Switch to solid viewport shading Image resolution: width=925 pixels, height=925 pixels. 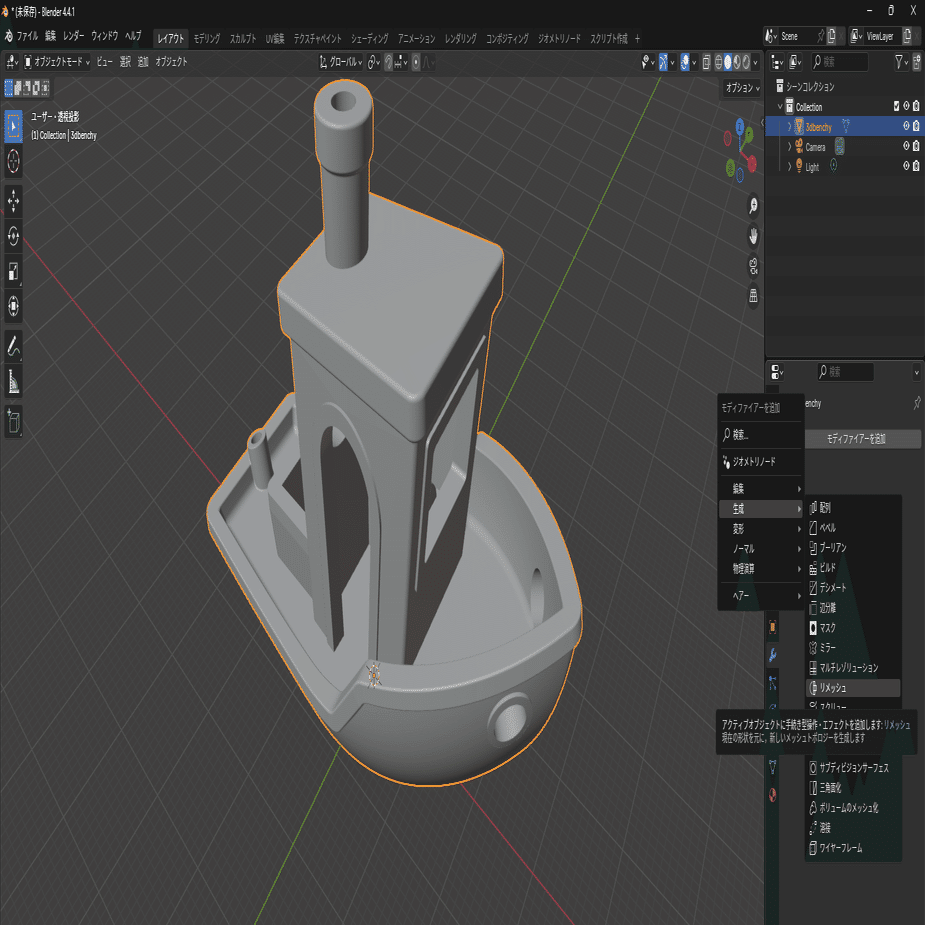(x=728, y=62)
